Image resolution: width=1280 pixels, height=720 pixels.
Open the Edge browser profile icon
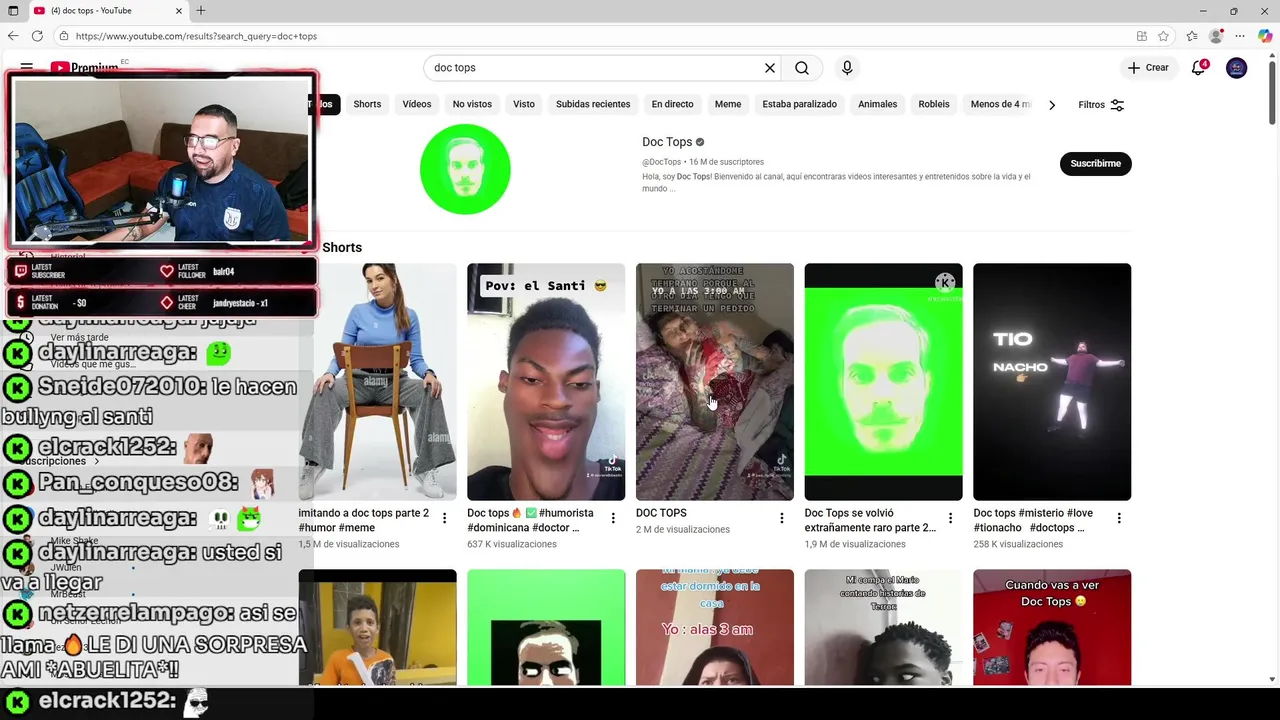[1216, 36]
